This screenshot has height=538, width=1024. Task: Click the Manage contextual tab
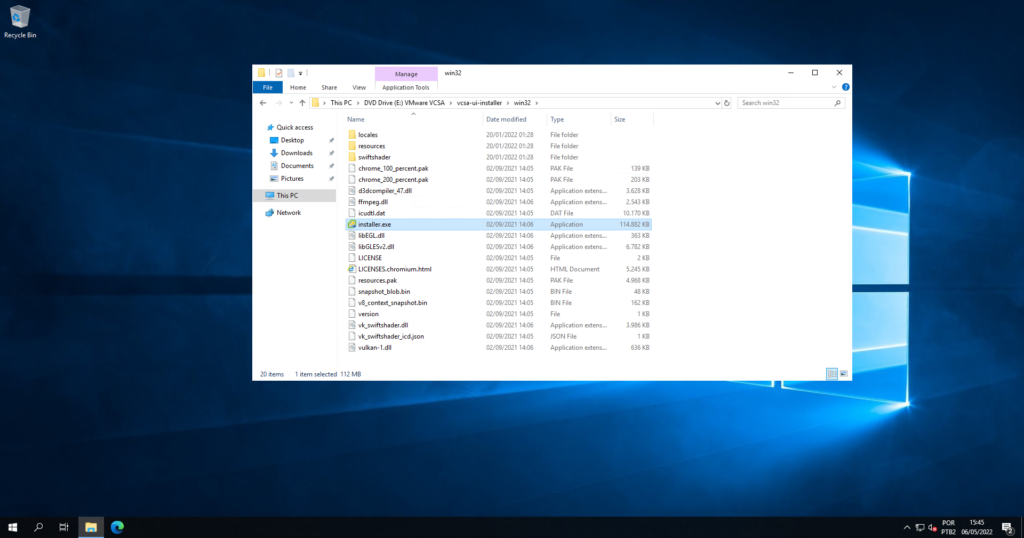tap(406, 74)
